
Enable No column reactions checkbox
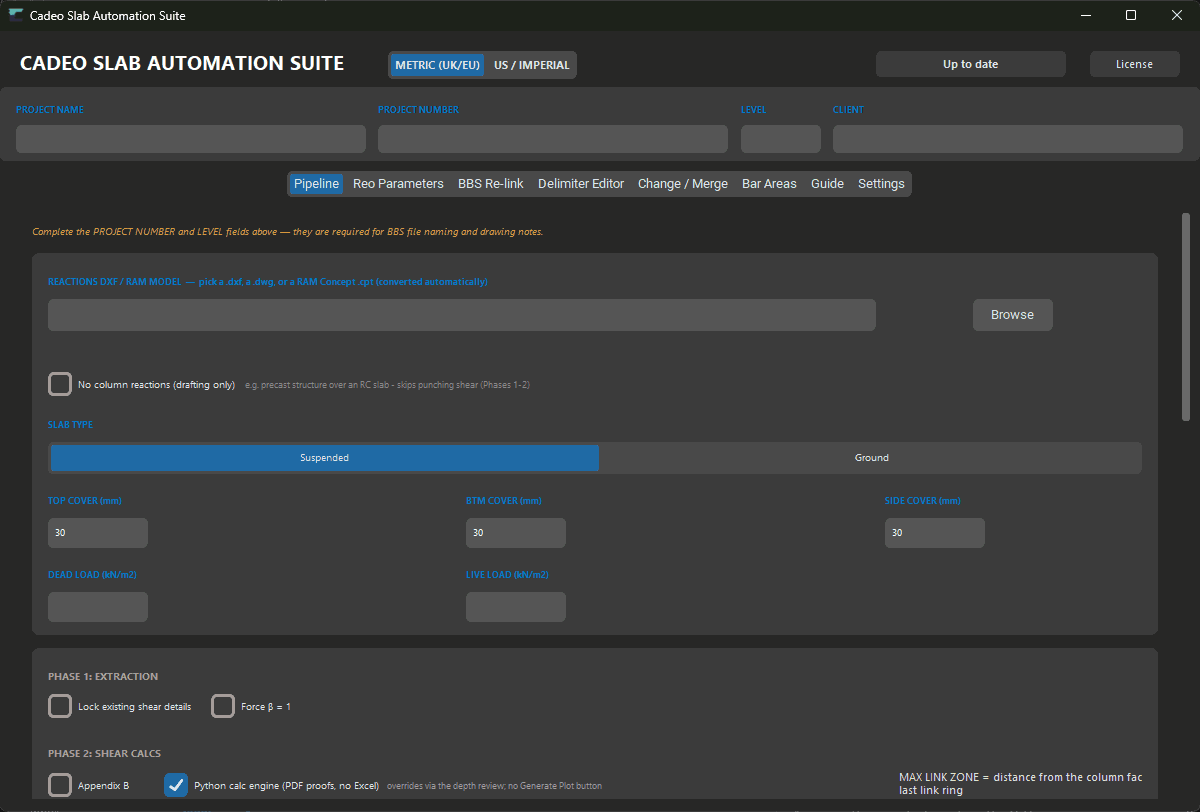(60, 384)
